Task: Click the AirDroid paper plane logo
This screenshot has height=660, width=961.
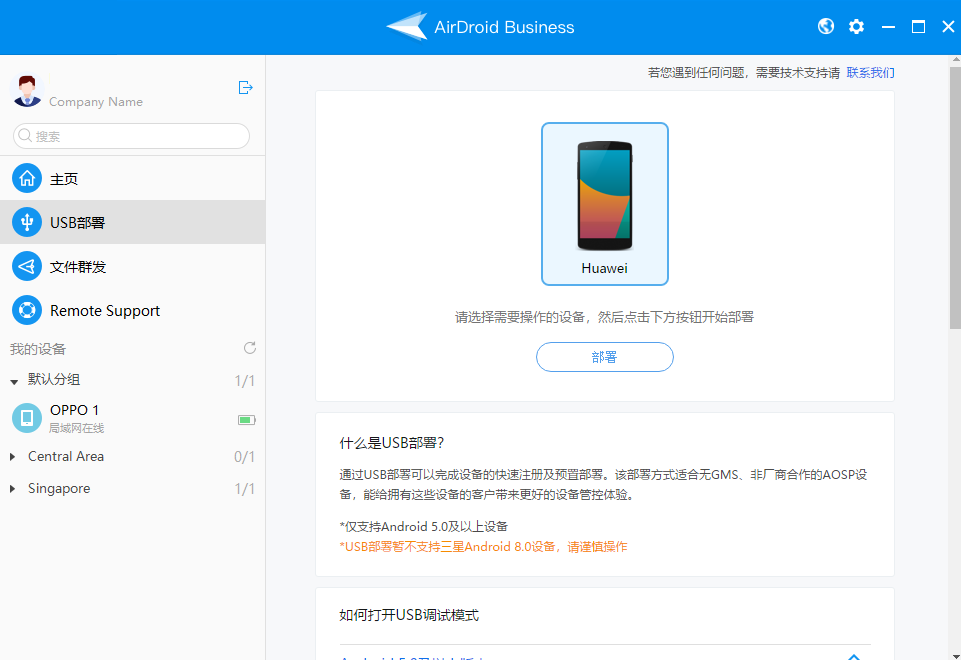Action: tap(407, 26)
